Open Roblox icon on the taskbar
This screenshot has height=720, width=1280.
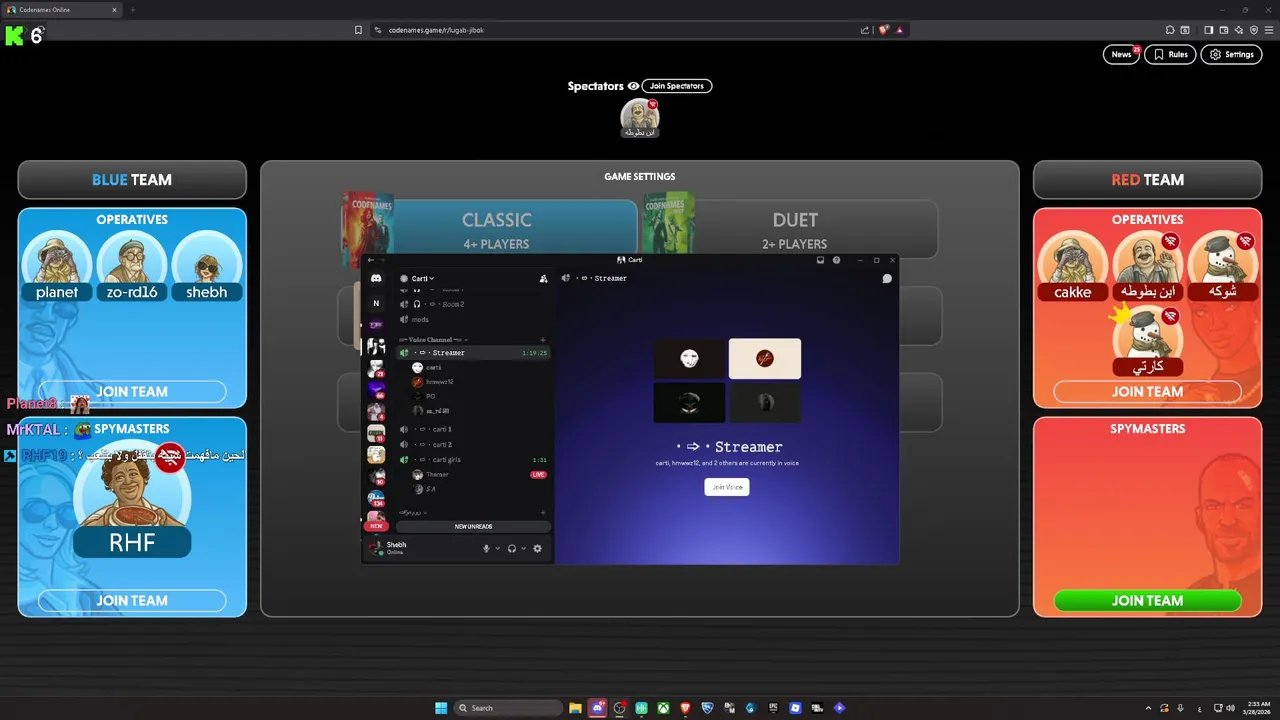795,708
